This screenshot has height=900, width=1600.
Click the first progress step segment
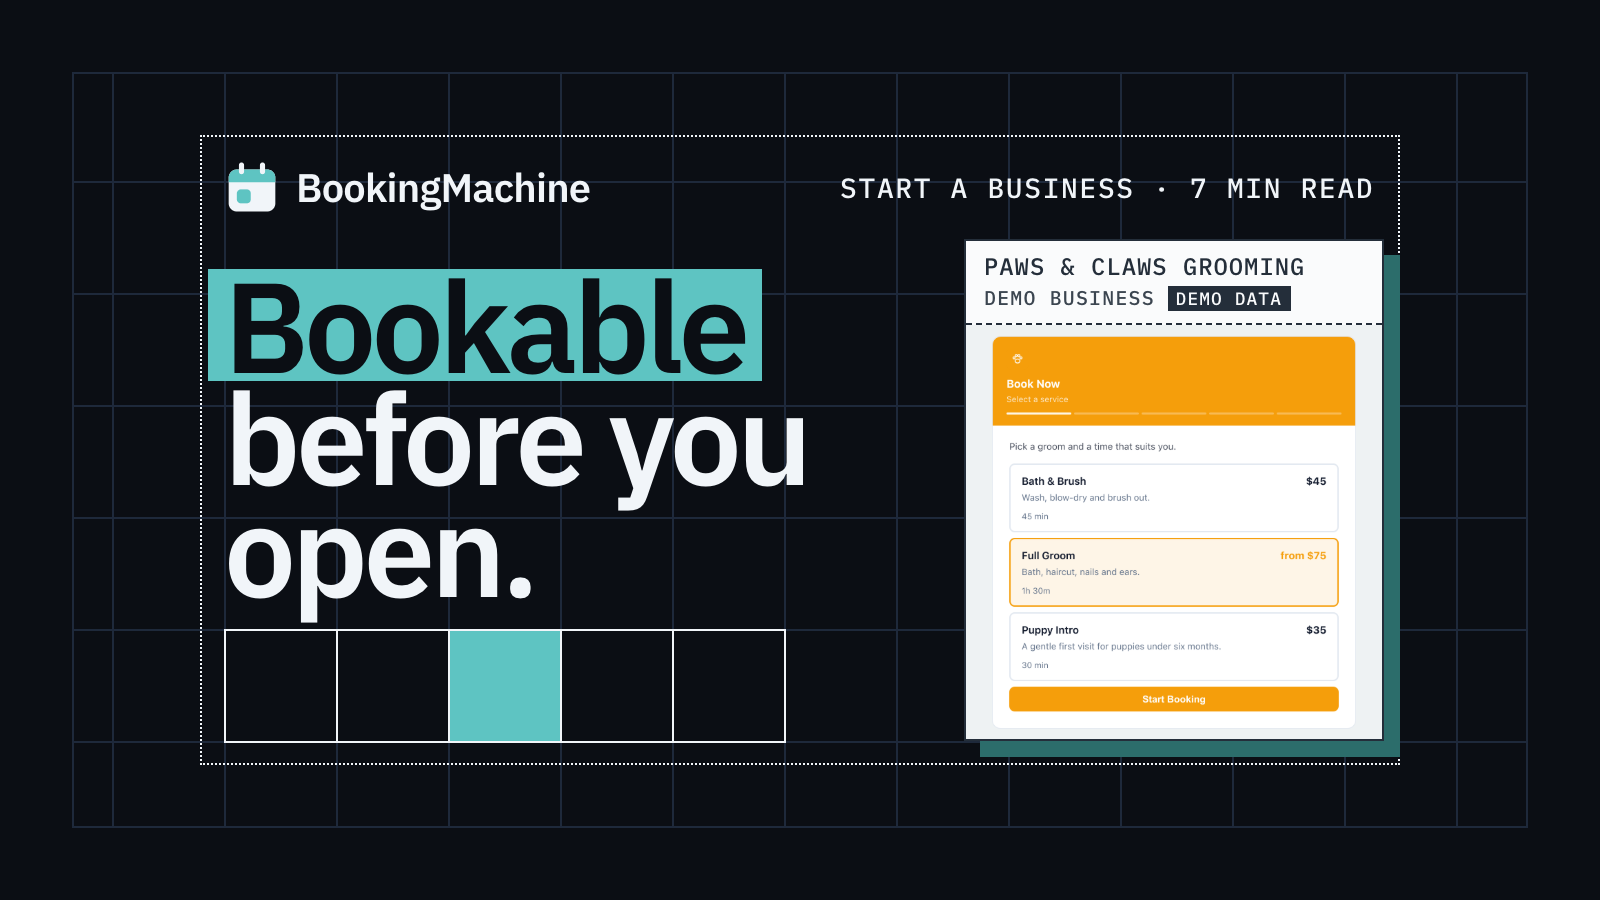(1038, 413)
